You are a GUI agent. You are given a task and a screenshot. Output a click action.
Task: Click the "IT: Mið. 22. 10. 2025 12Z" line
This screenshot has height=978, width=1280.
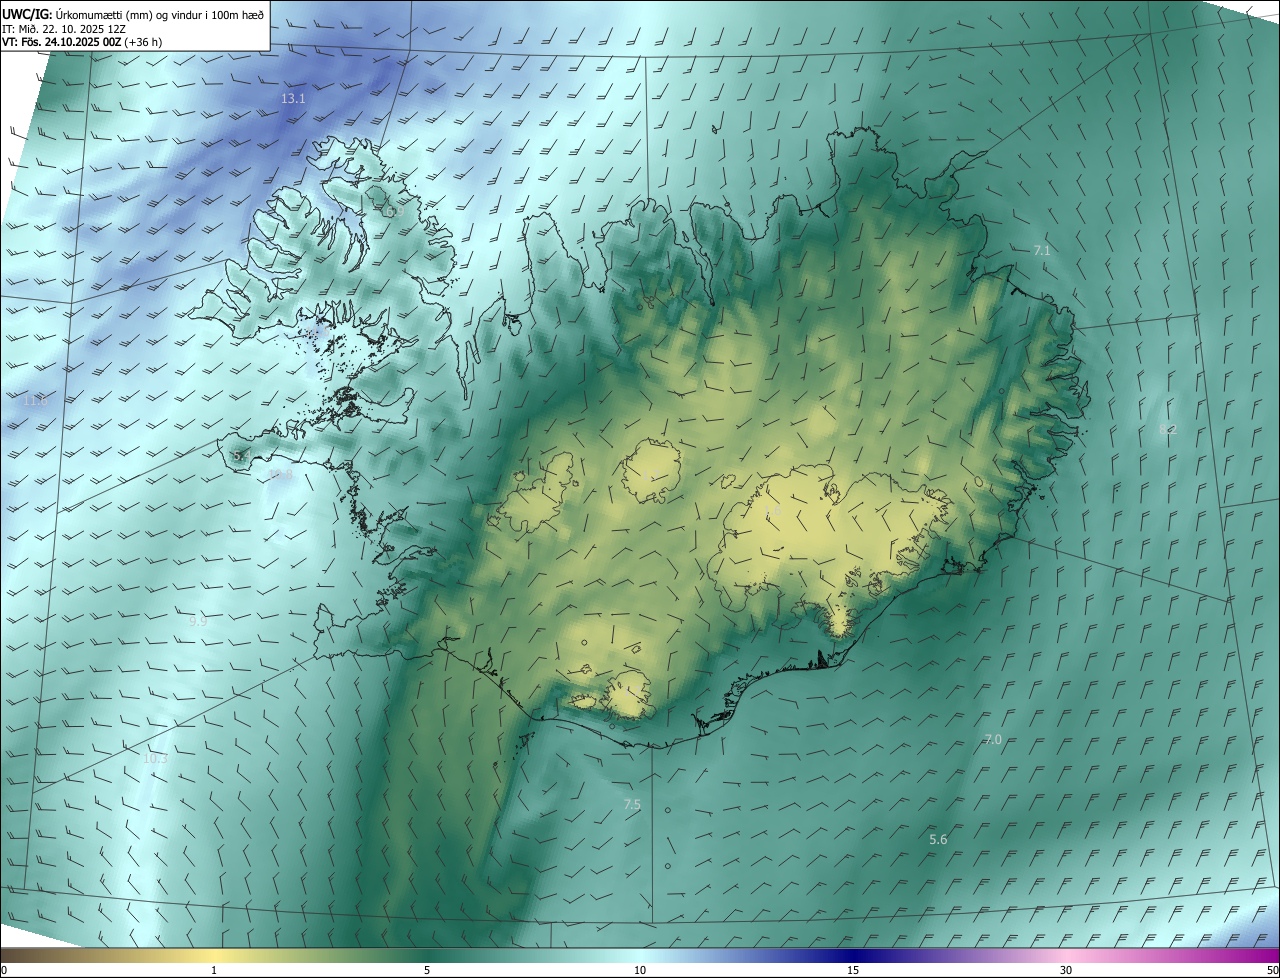point(64,28)
